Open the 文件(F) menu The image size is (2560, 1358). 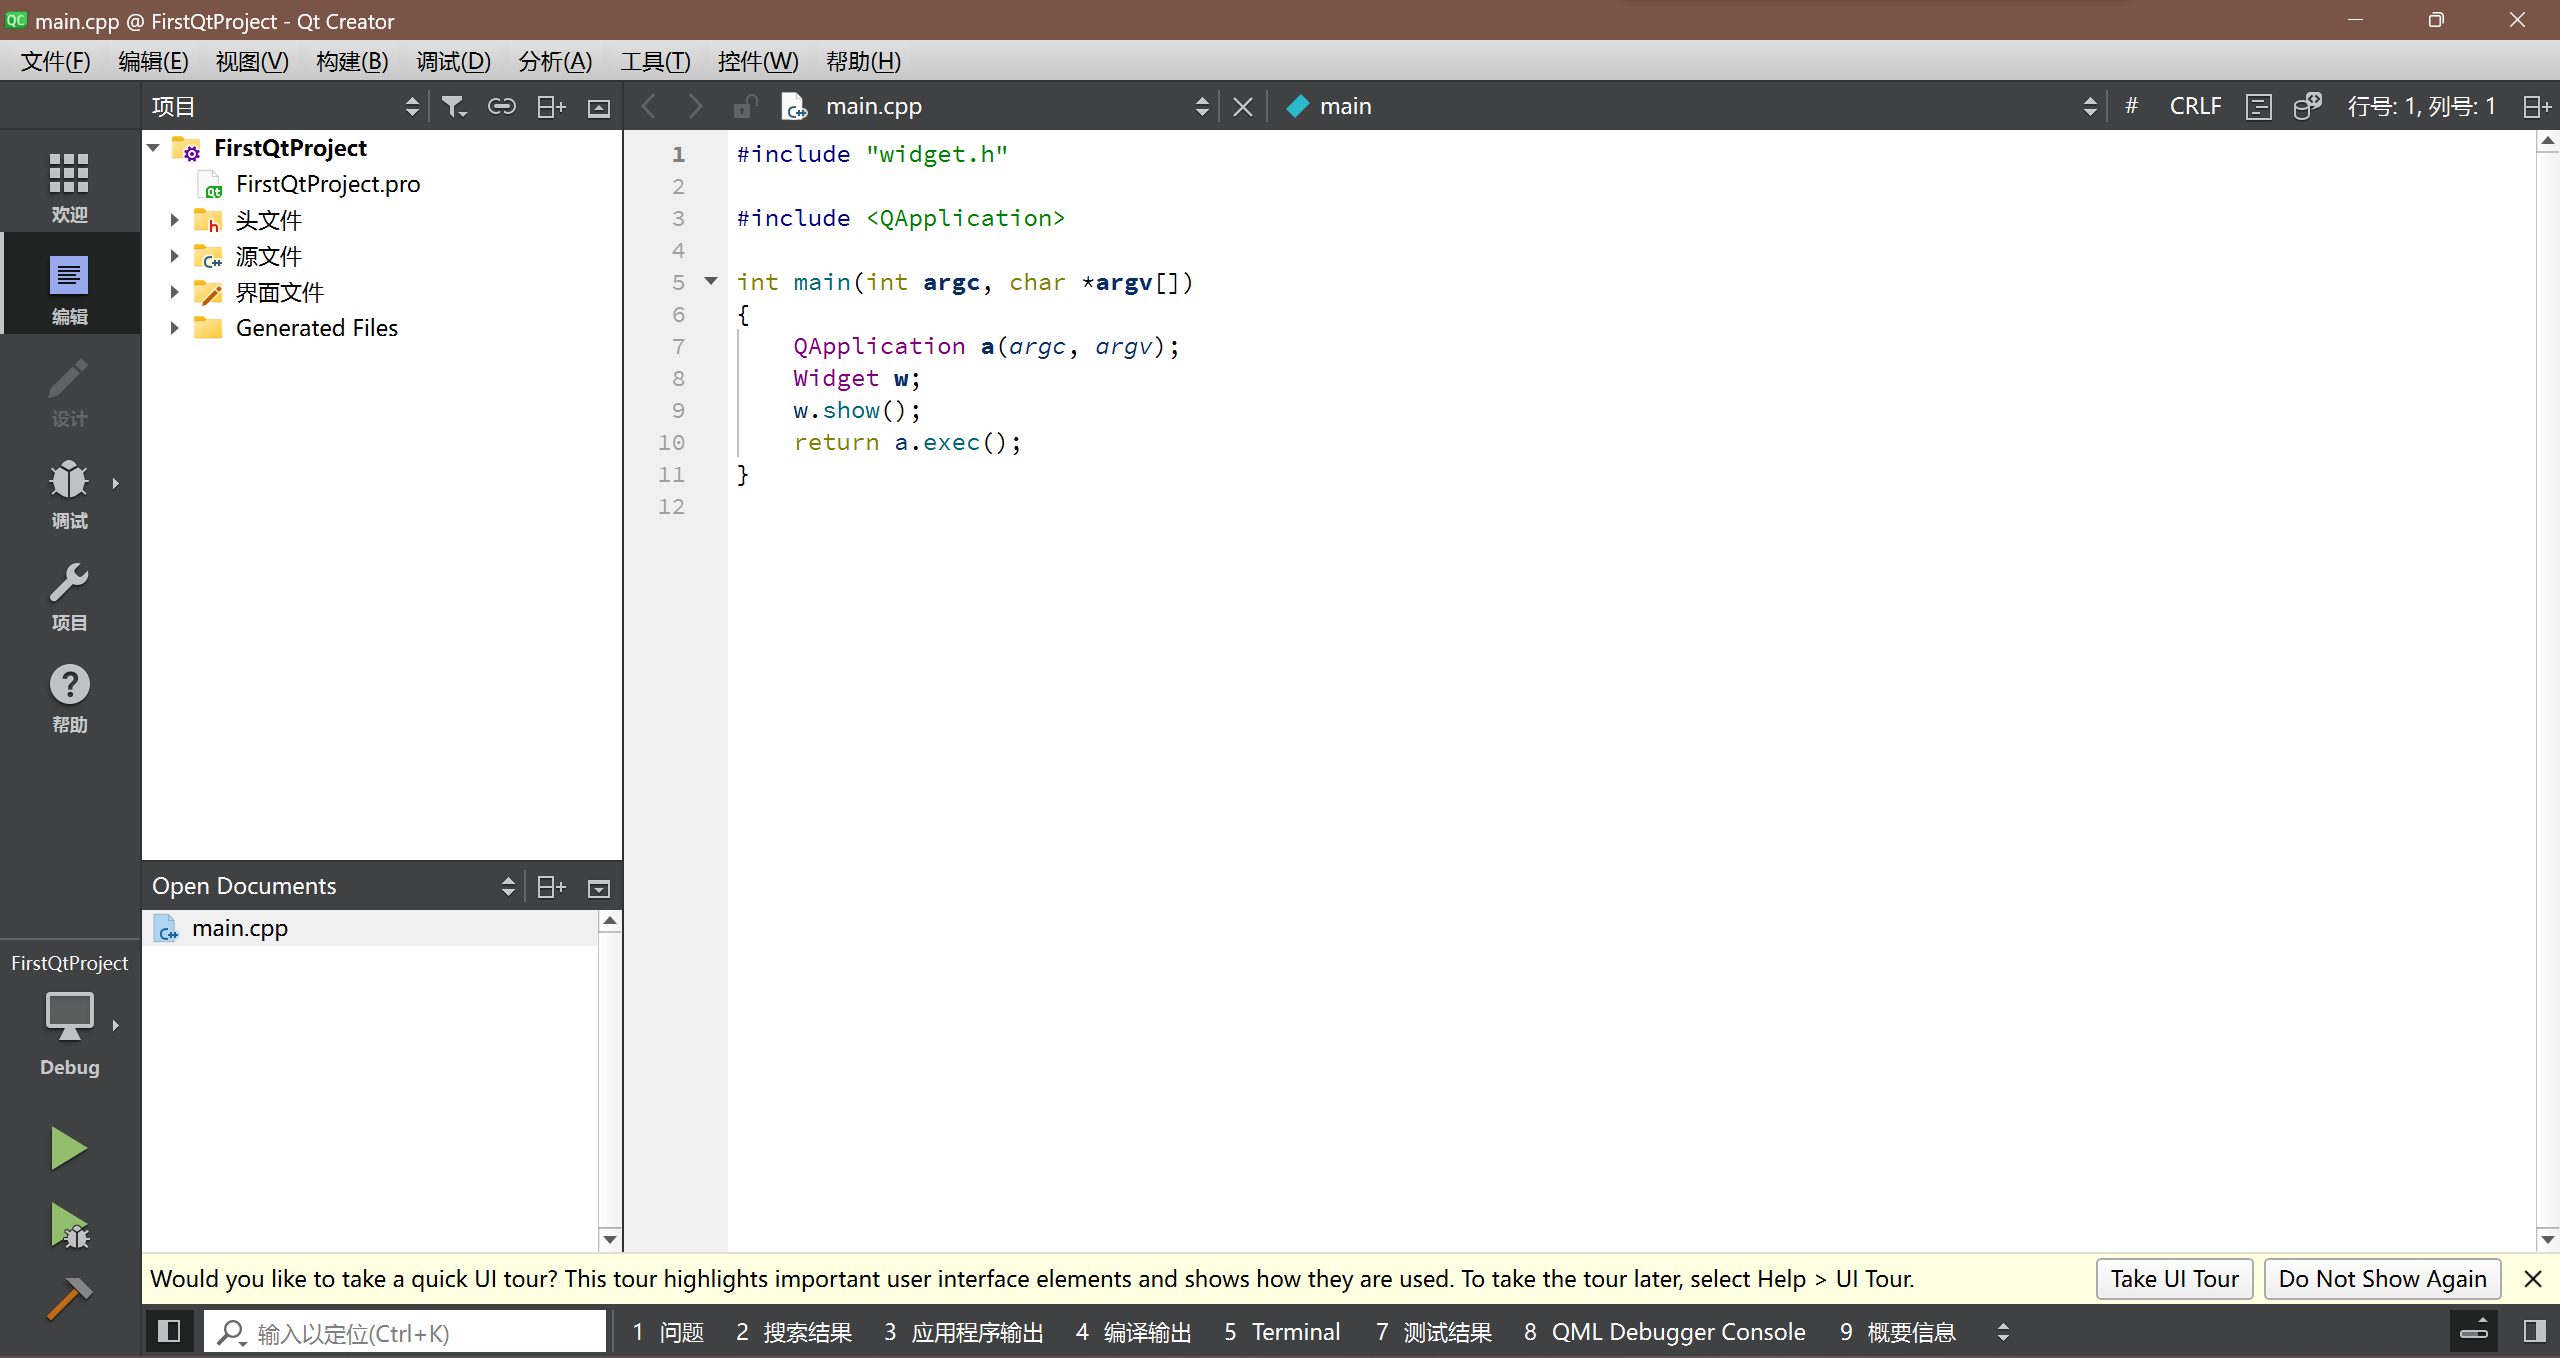(58, 61)
